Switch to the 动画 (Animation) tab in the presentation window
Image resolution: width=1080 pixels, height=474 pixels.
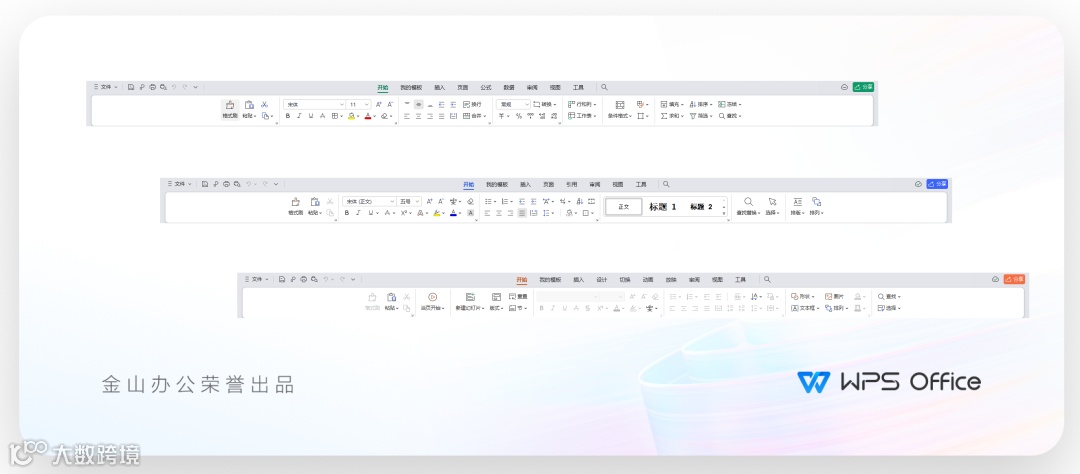click(647, 280)
